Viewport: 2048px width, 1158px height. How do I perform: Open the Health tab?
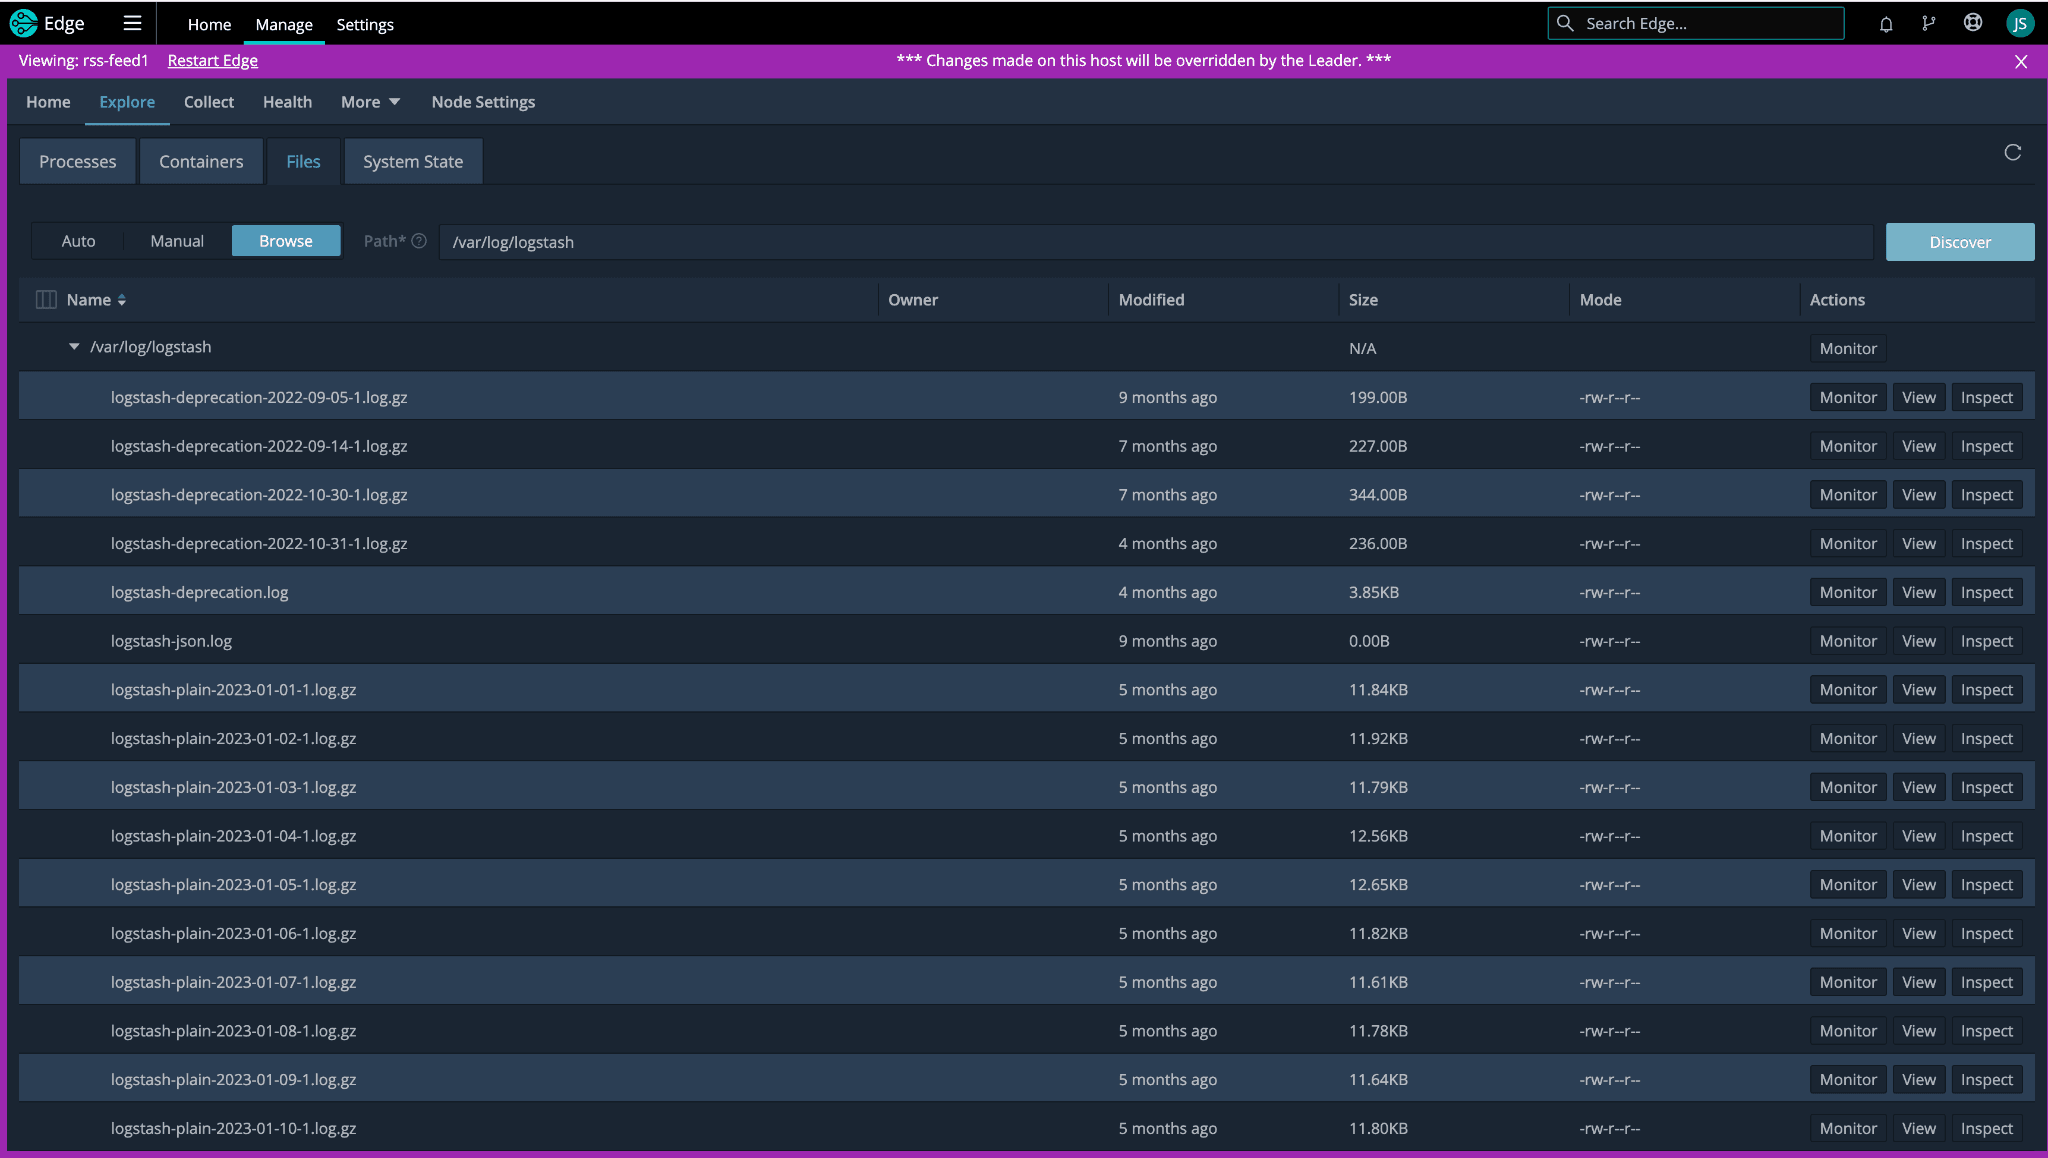tap(287, 102)
